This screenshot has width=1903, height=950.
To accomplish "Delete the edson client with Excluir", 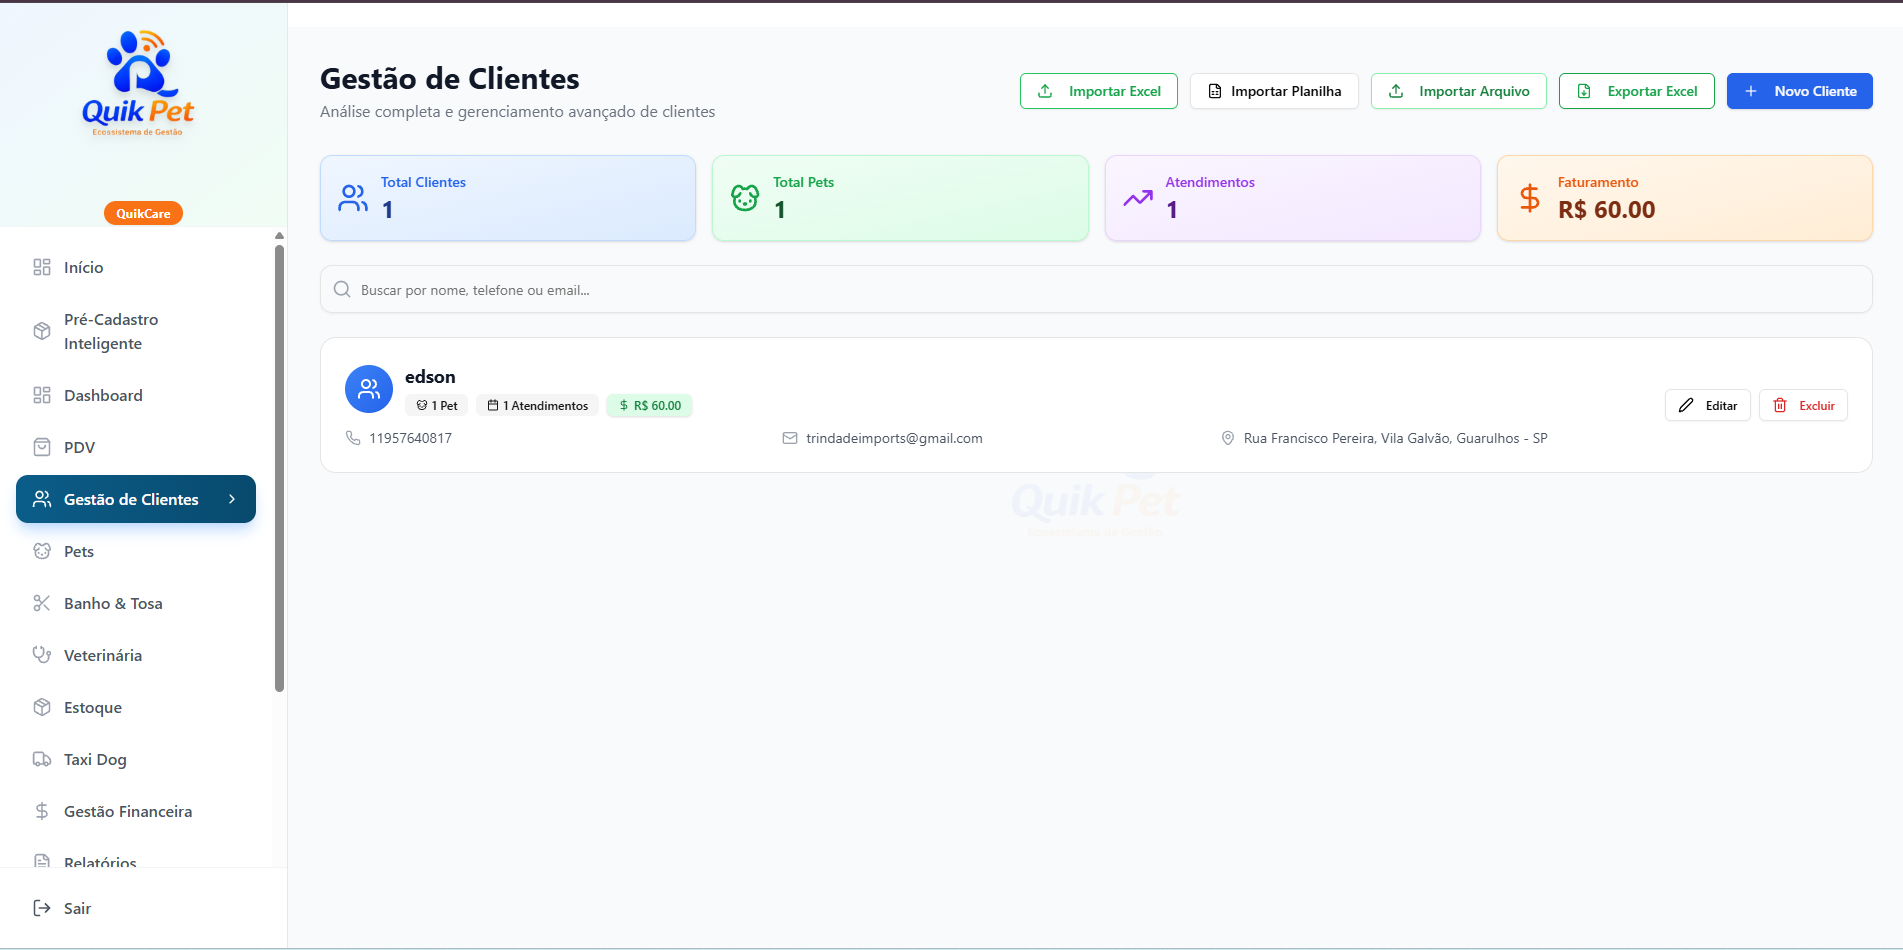I will (1803, 405).
